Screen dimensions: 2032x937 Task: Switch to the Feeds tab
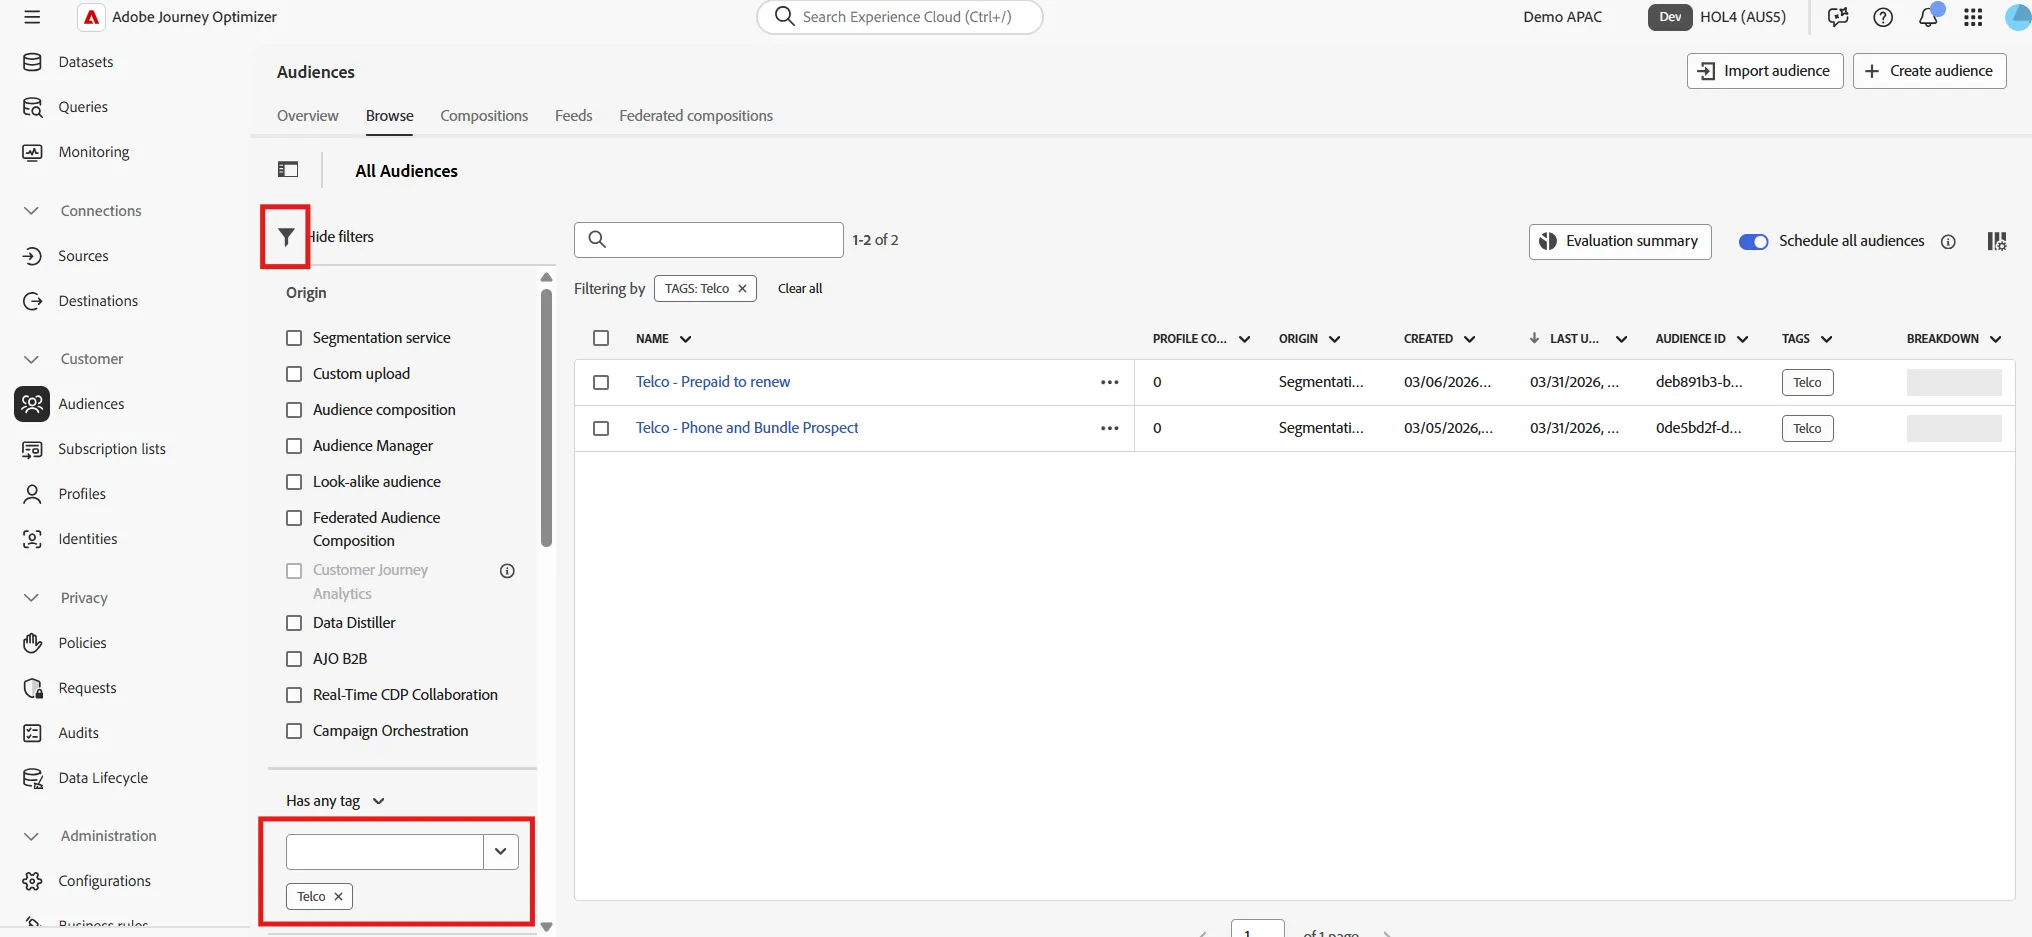574,116
